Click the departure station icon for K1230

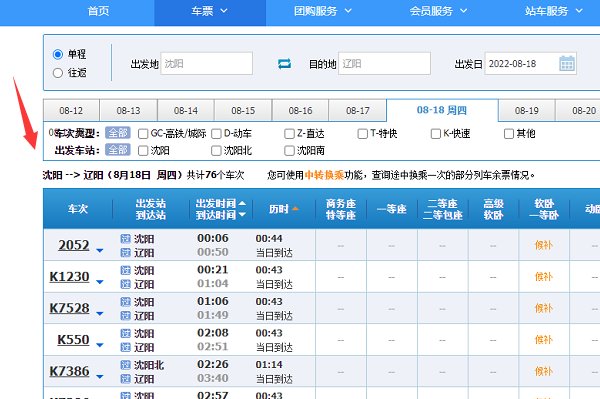pos(126,270)
